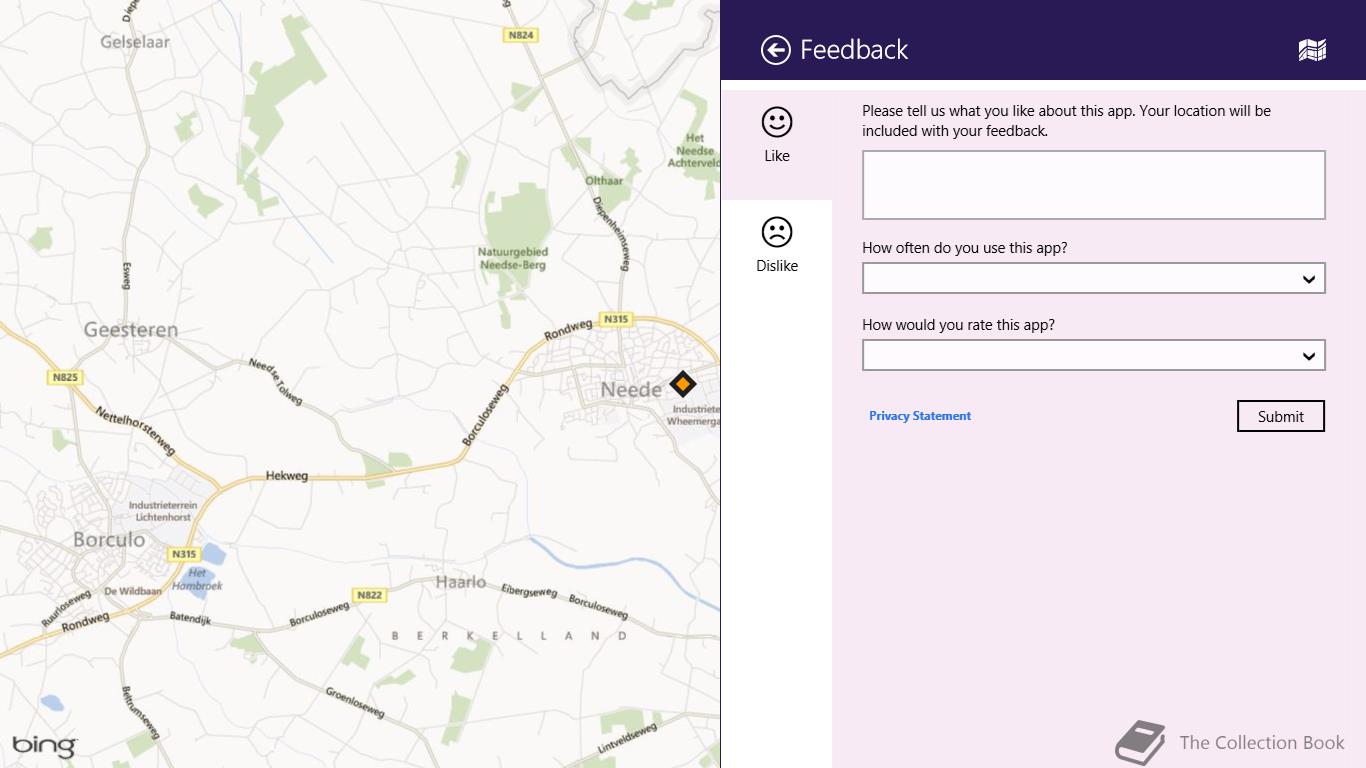
Task: Expand the 'How would you rate this app' dropdown
Action: (x=1094, y=355)
